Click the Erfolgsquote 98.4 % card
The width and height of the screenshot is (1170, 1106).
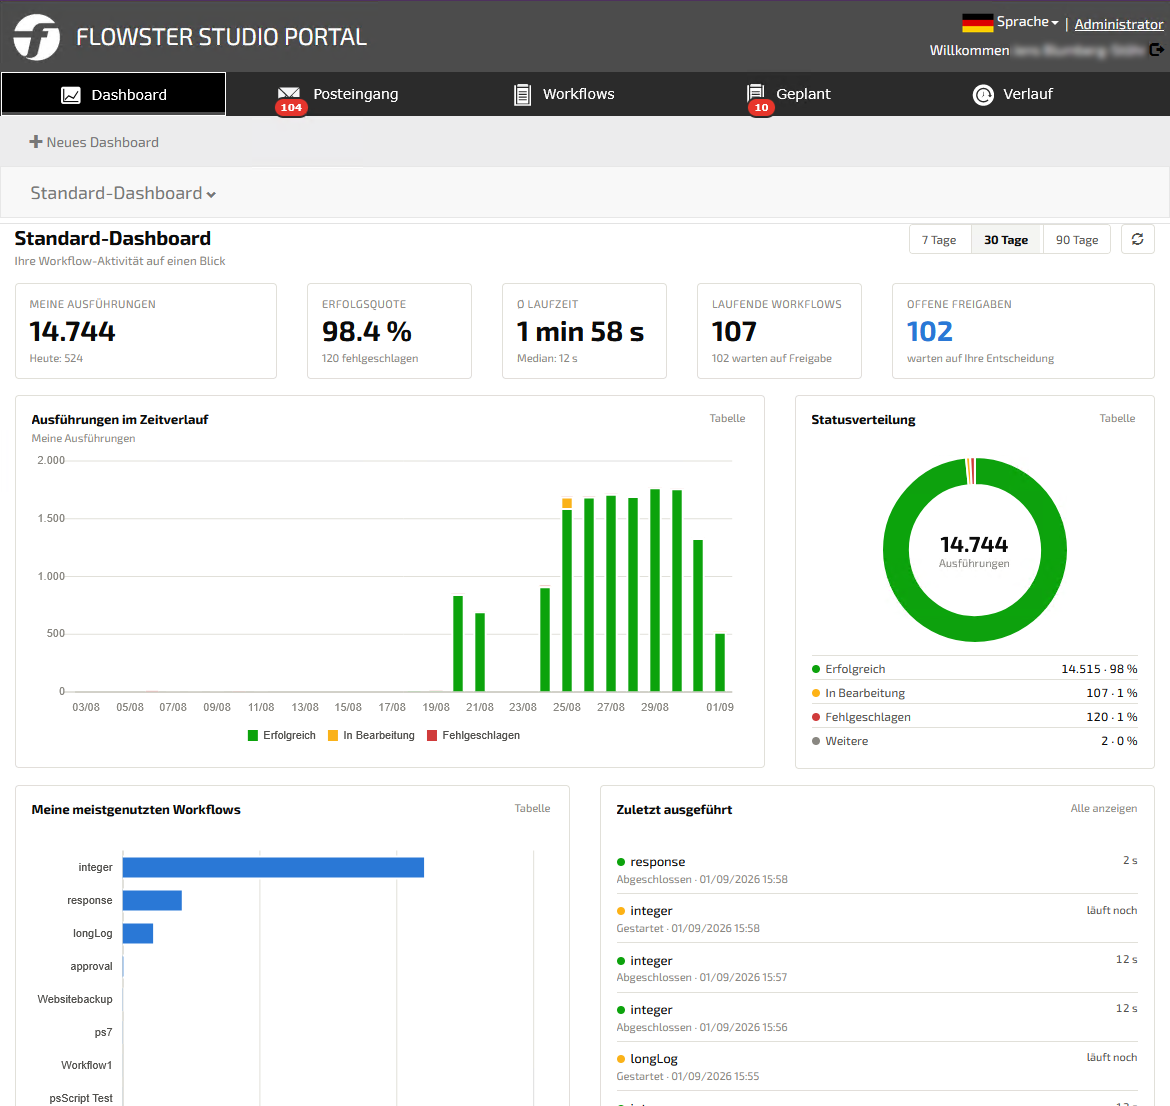coord(390,331)
